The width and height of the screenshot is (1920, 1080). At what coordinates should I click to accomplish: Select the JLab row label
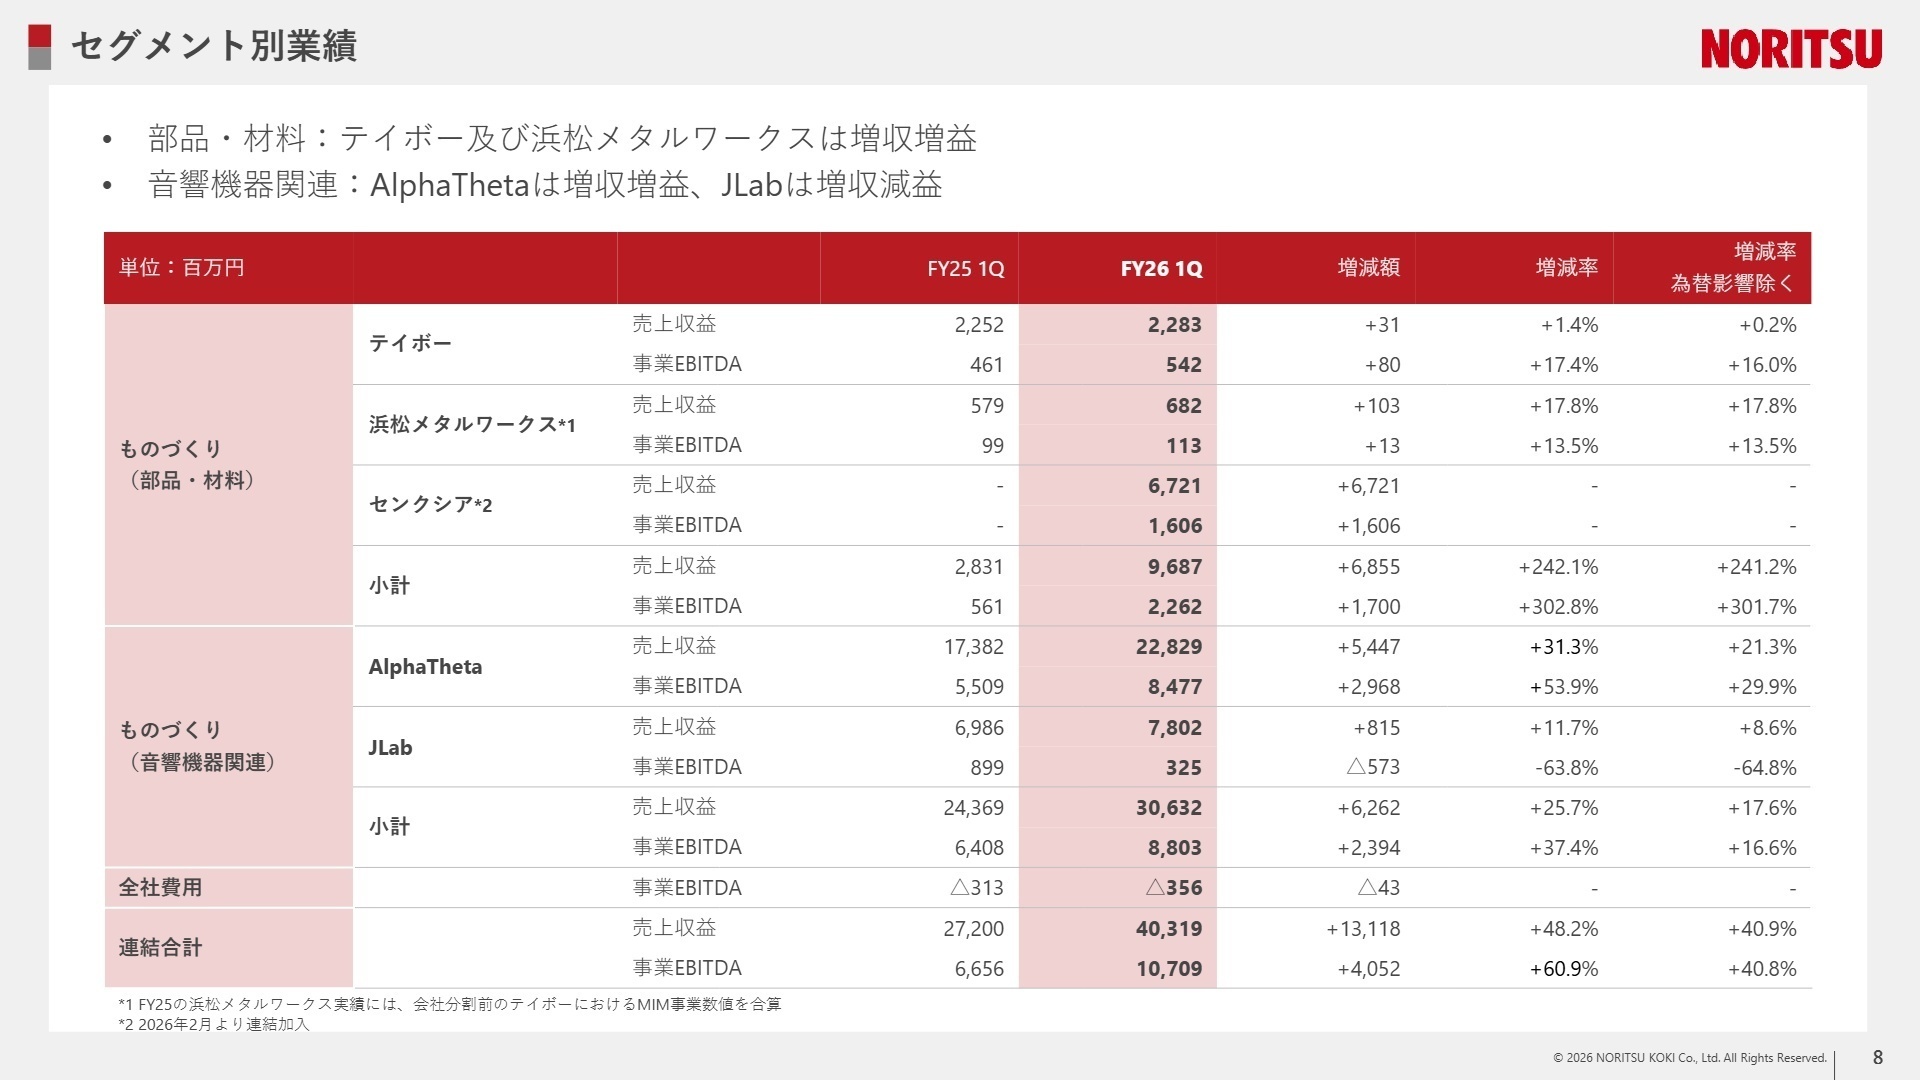(390, 748)
